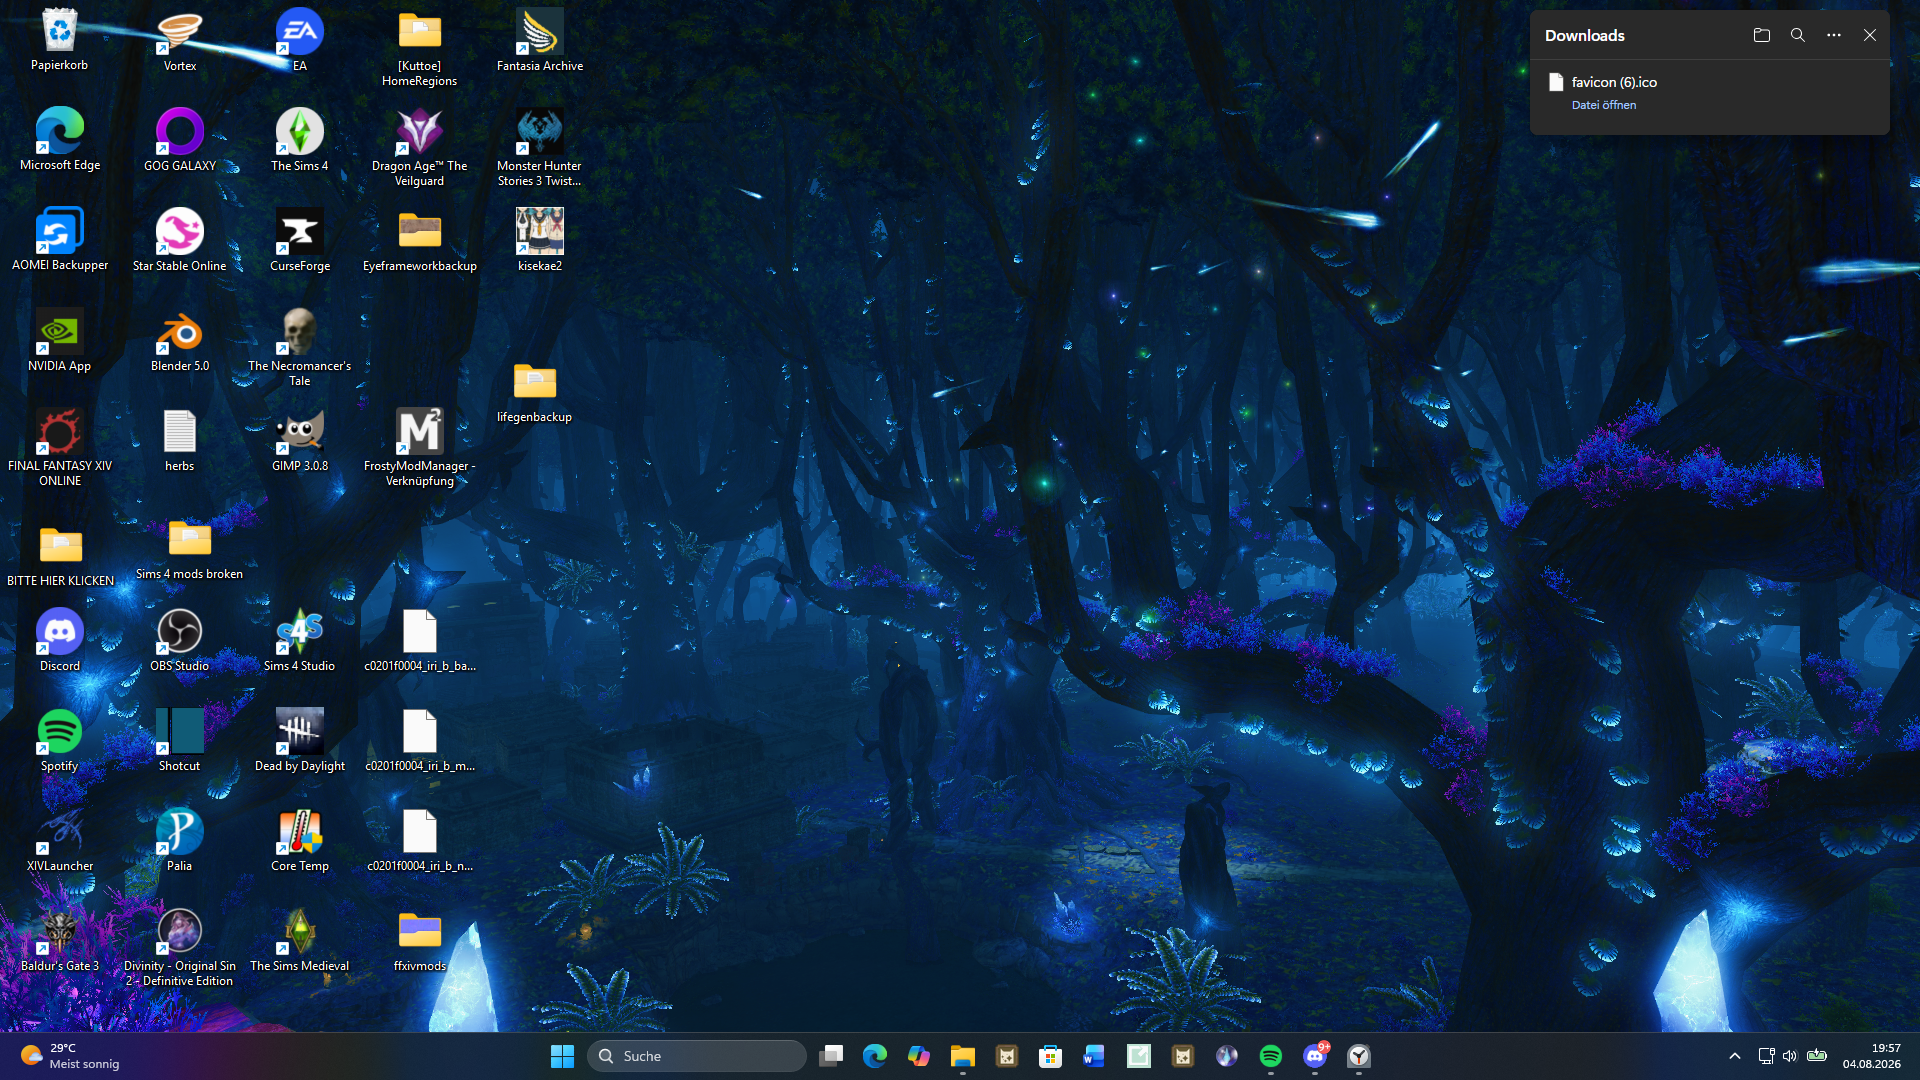Viewport: 1920px width, 1080px height.
Task: Select the Microsoft Edge desktop shortcut
Action: coord(60,140)
